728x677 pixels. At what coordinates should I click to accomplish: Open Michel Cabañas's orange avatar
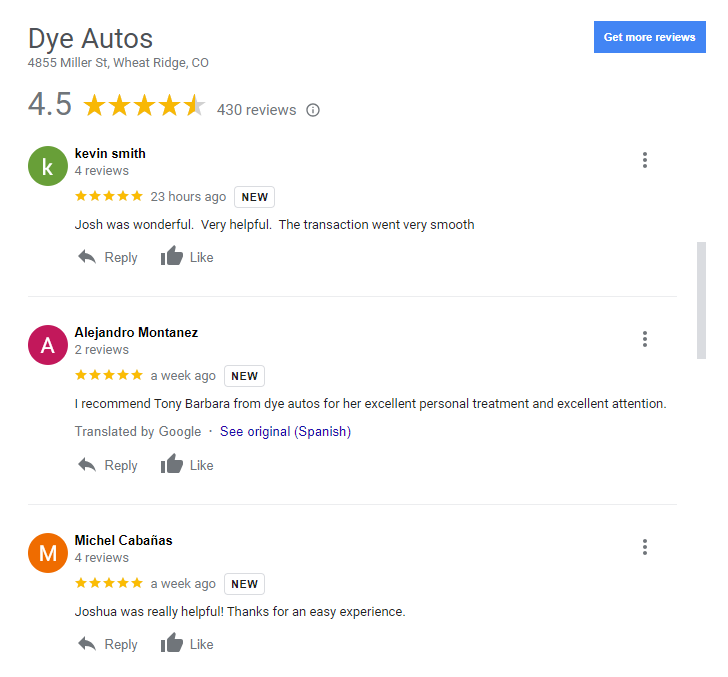48,553
